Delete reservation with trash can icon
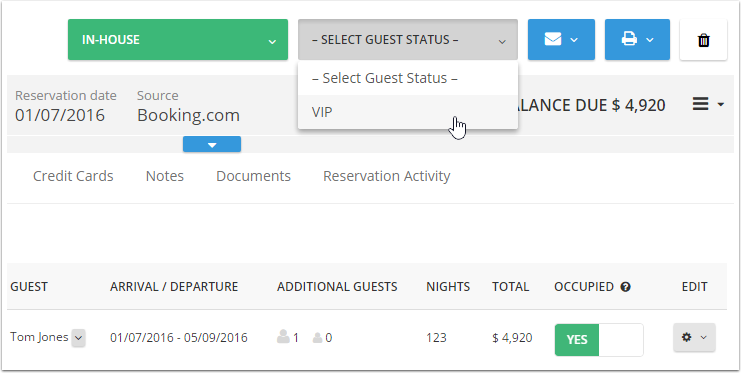The height and width of the screenshot is (373, 741). click(x=703, y=40)
